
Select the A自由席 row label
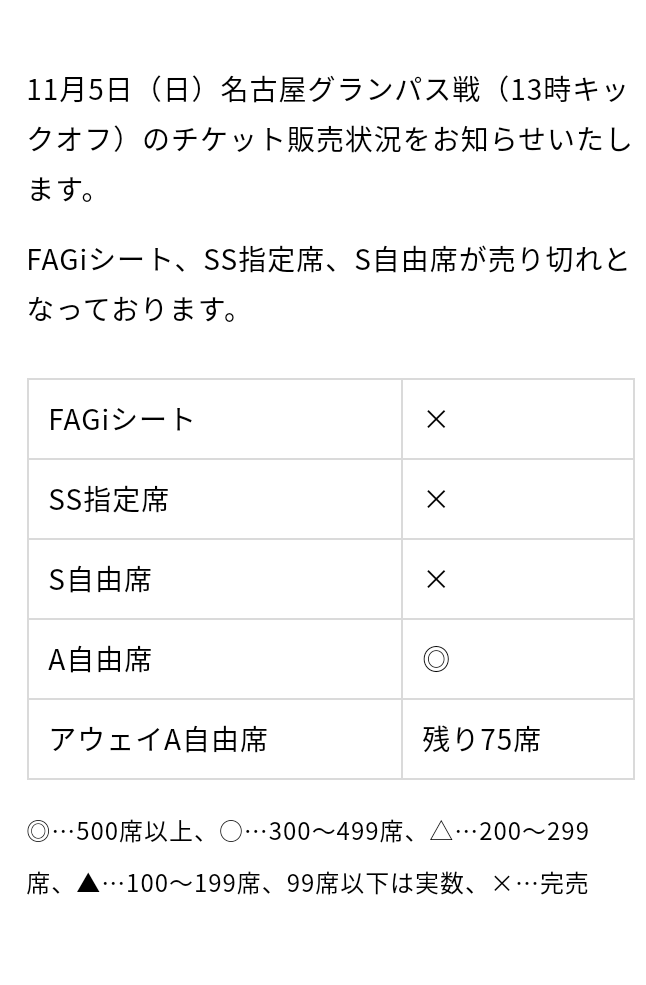click(101, 660)
